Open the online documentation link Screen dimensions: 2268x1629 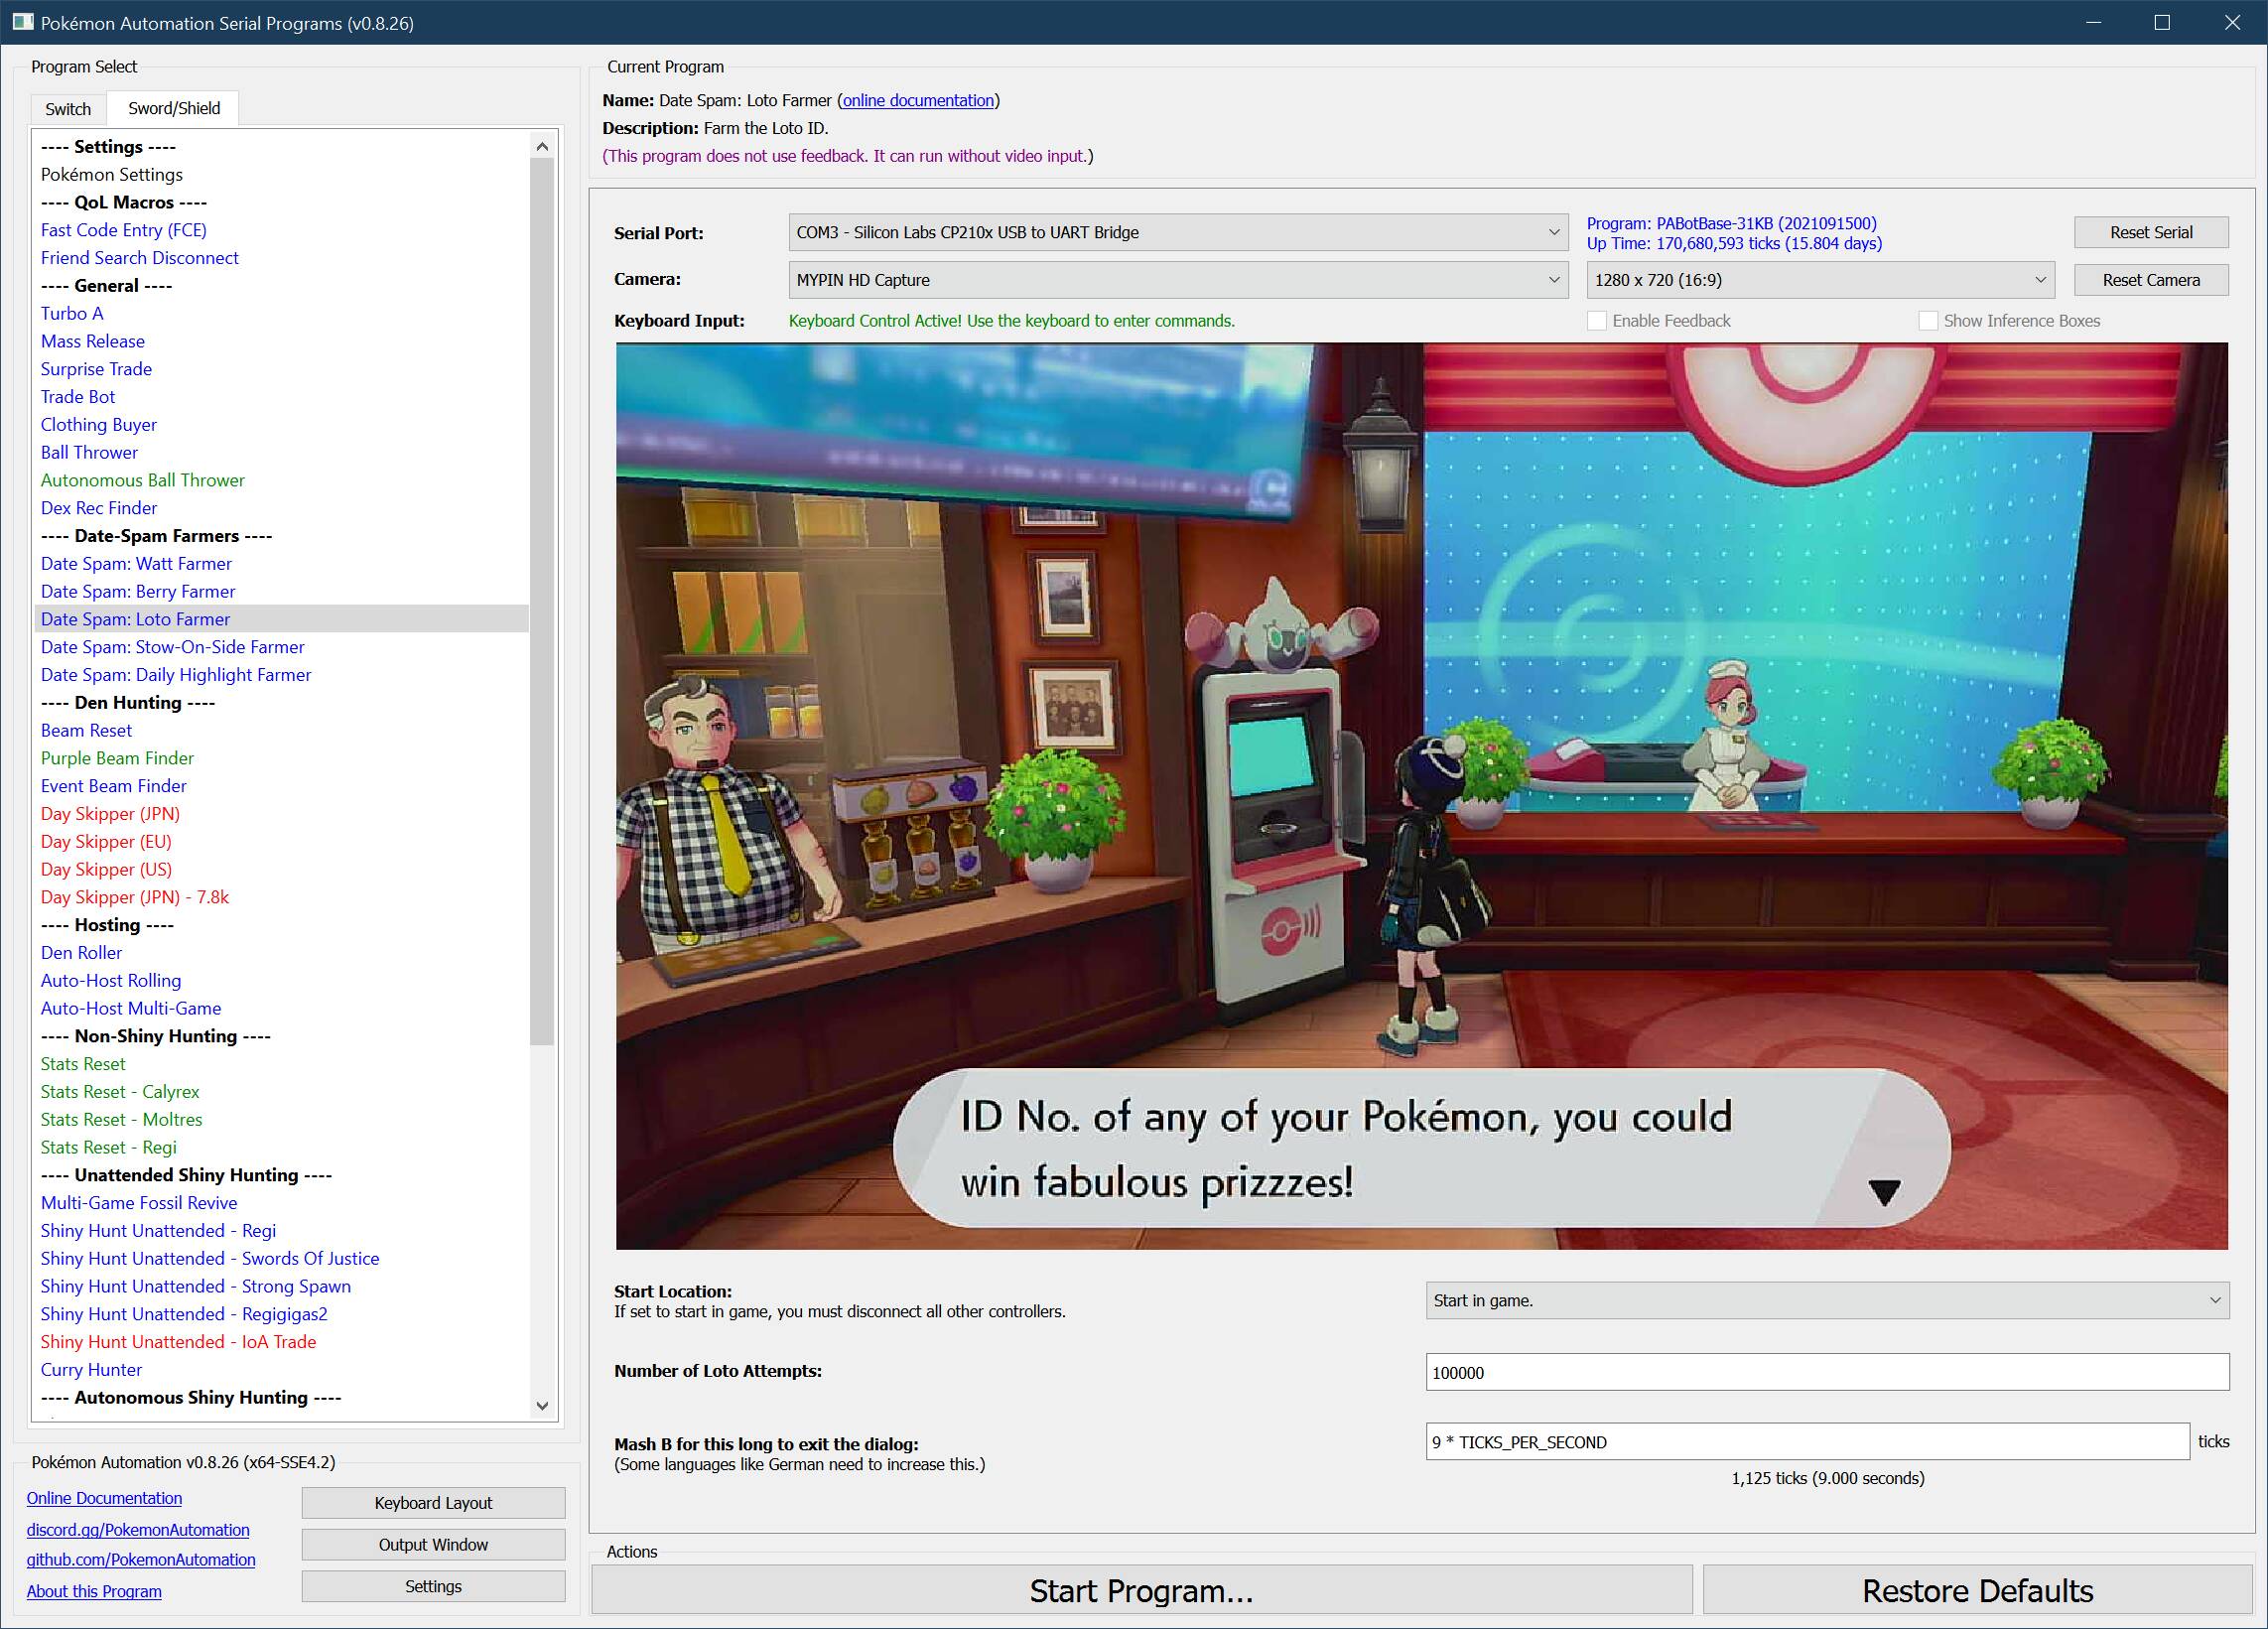coord(918,100)
